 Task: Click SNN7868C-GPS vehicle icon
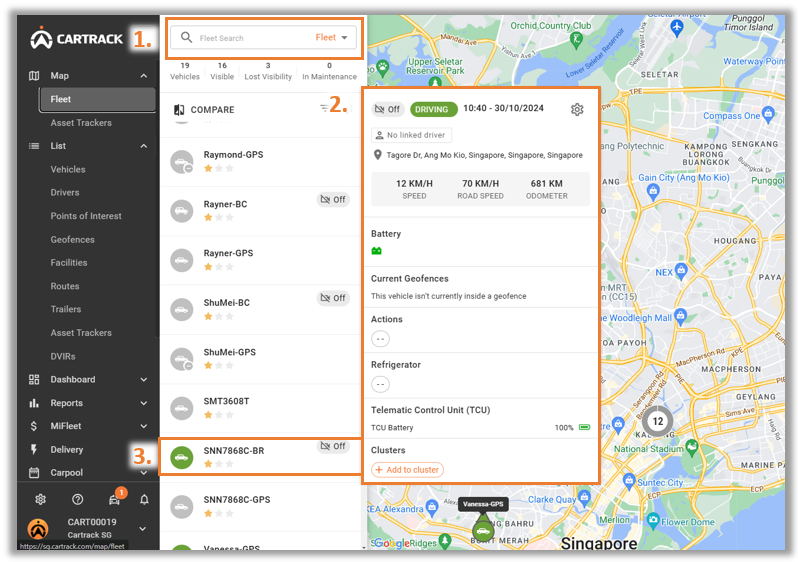point(182,507)
